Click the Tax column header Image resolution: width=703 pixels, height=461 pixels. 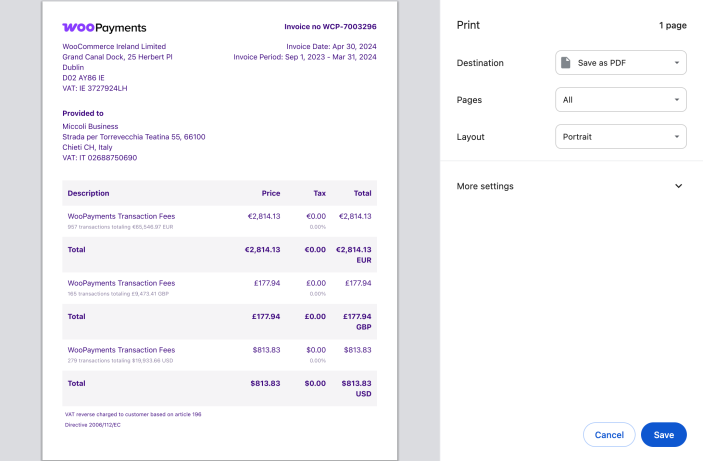[320, 193]
